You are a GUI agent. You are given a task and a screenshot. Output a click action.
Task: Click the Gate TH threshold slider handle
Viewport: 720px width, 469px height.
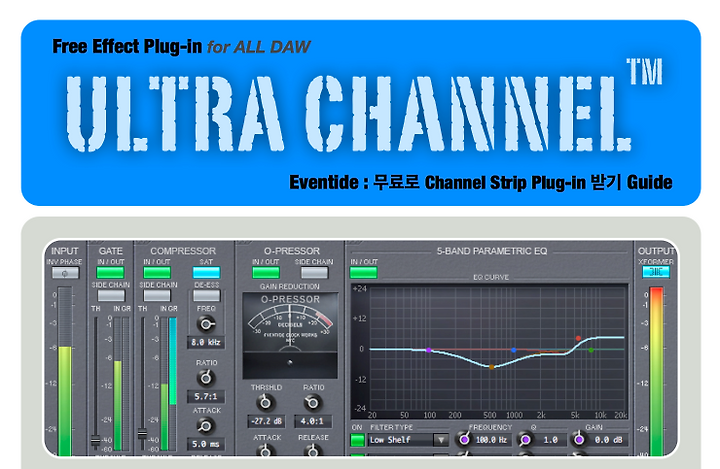[96, 441]
